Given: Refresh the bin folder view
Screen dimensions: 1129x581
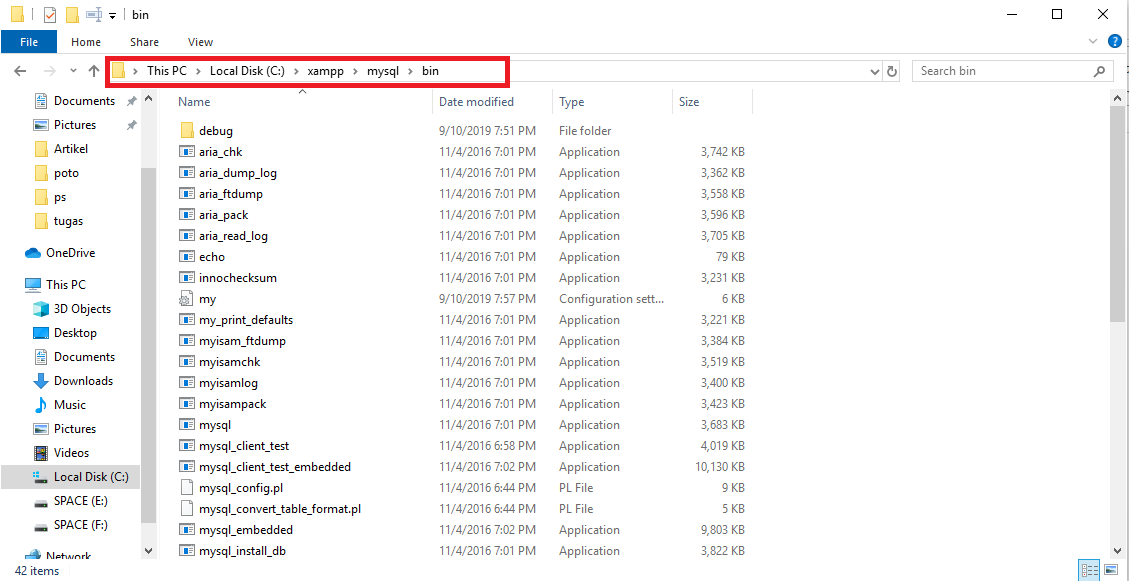Looking at the screenshot, I should [892, 71].
